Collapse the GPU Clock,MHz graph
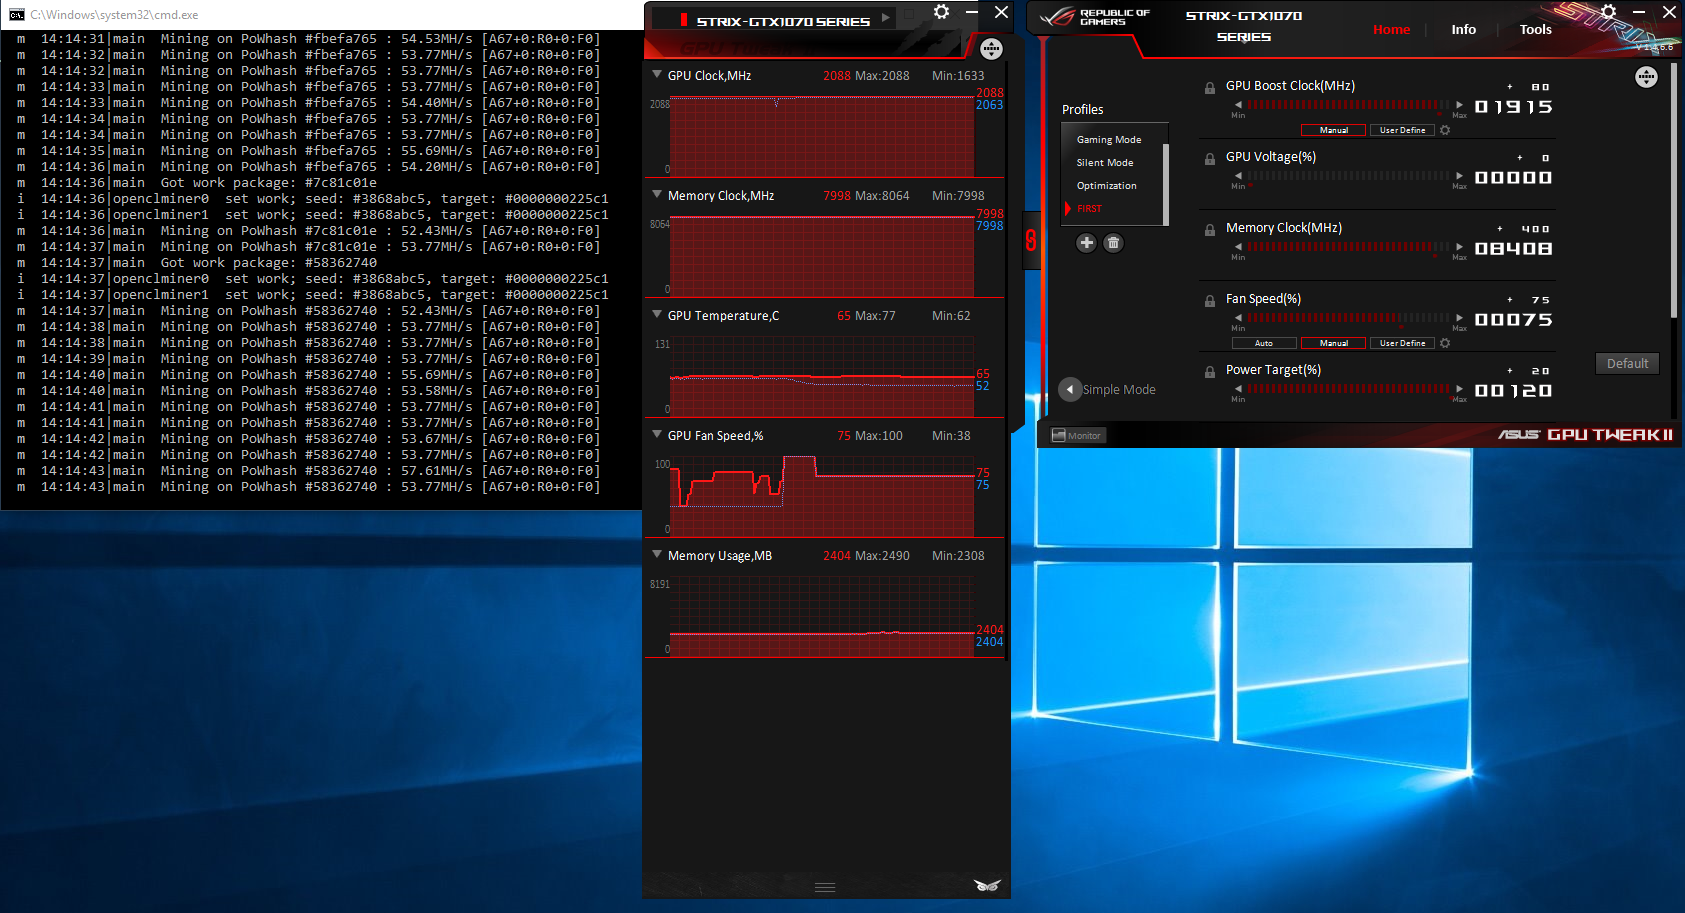 [x=657, y=75]
